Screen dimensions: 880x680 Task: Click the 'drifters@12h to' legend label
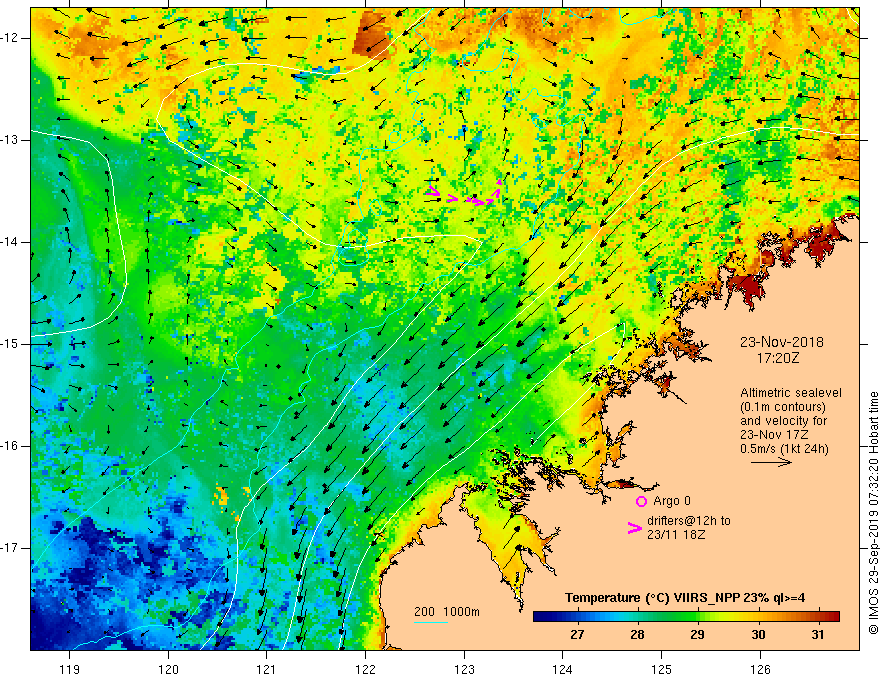pyautogui.click(x=689, y=521)
